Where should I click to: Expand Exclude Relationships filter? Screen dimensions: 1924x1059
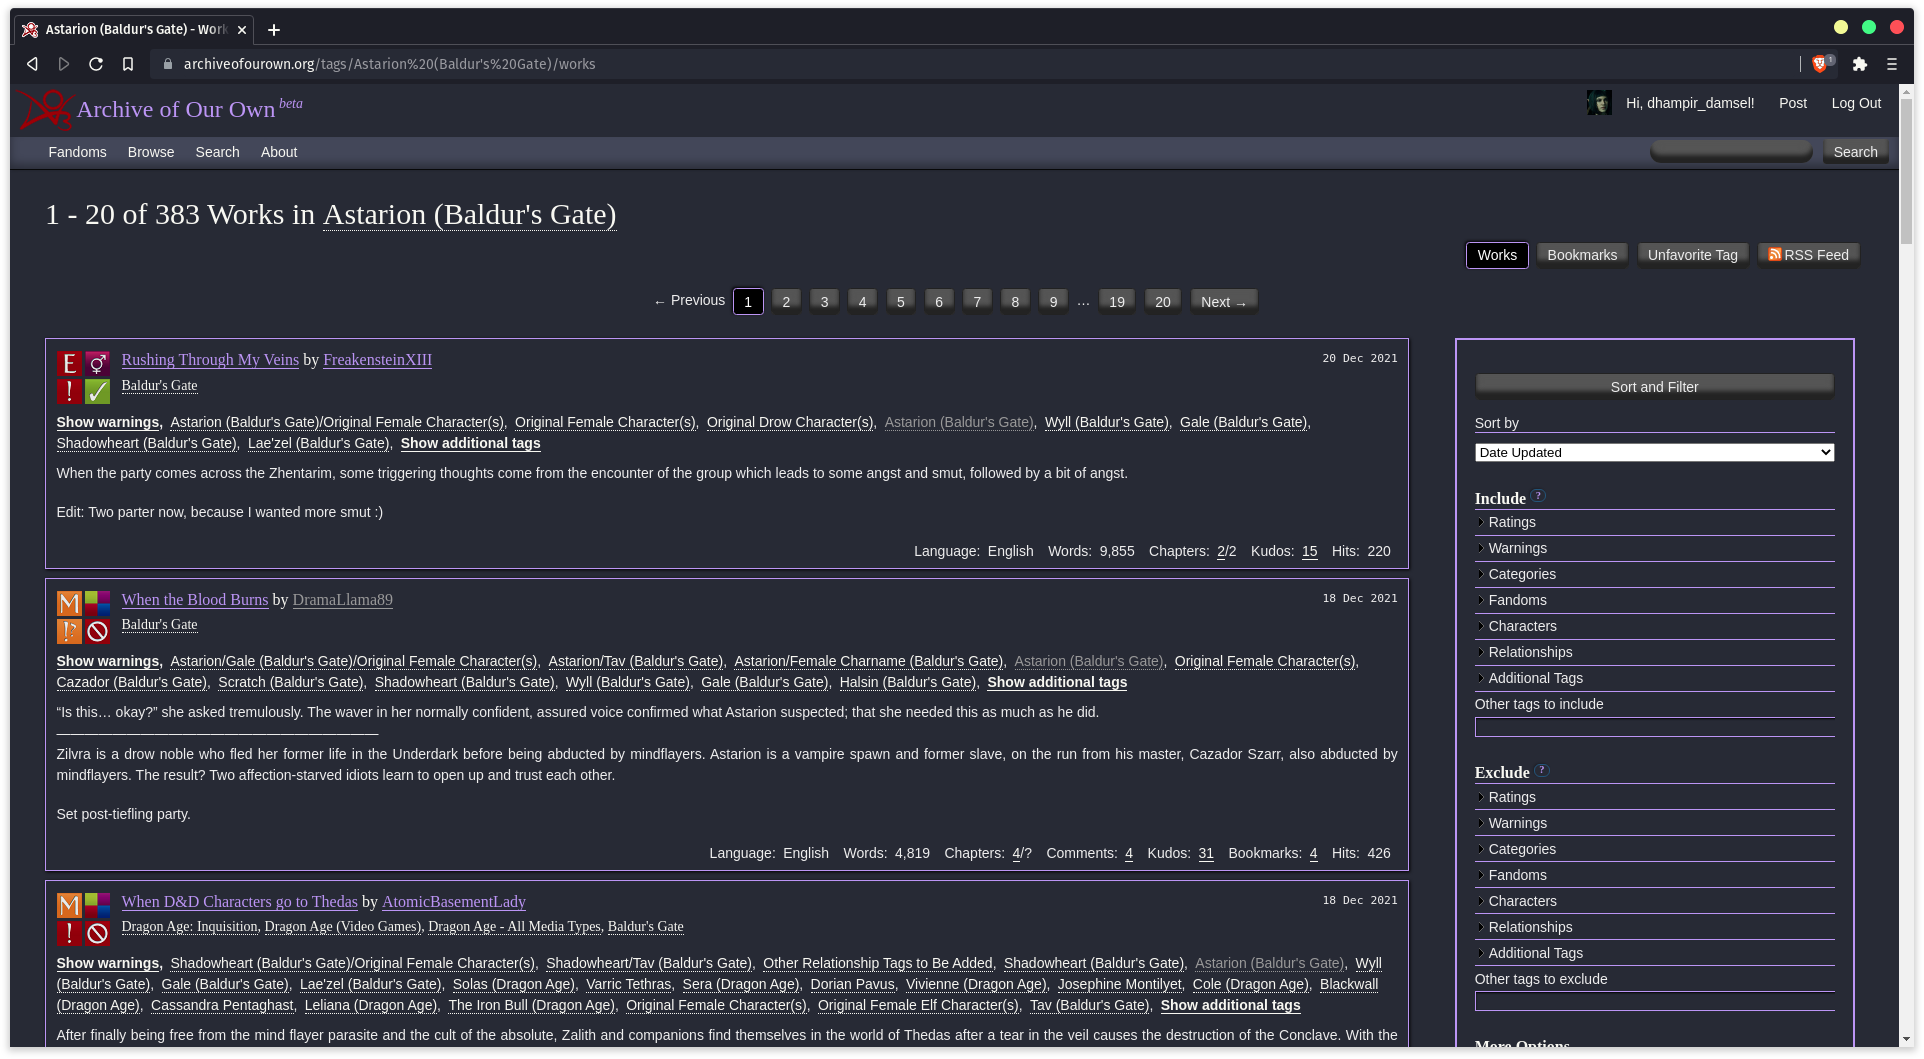(x=1654, y=927)
